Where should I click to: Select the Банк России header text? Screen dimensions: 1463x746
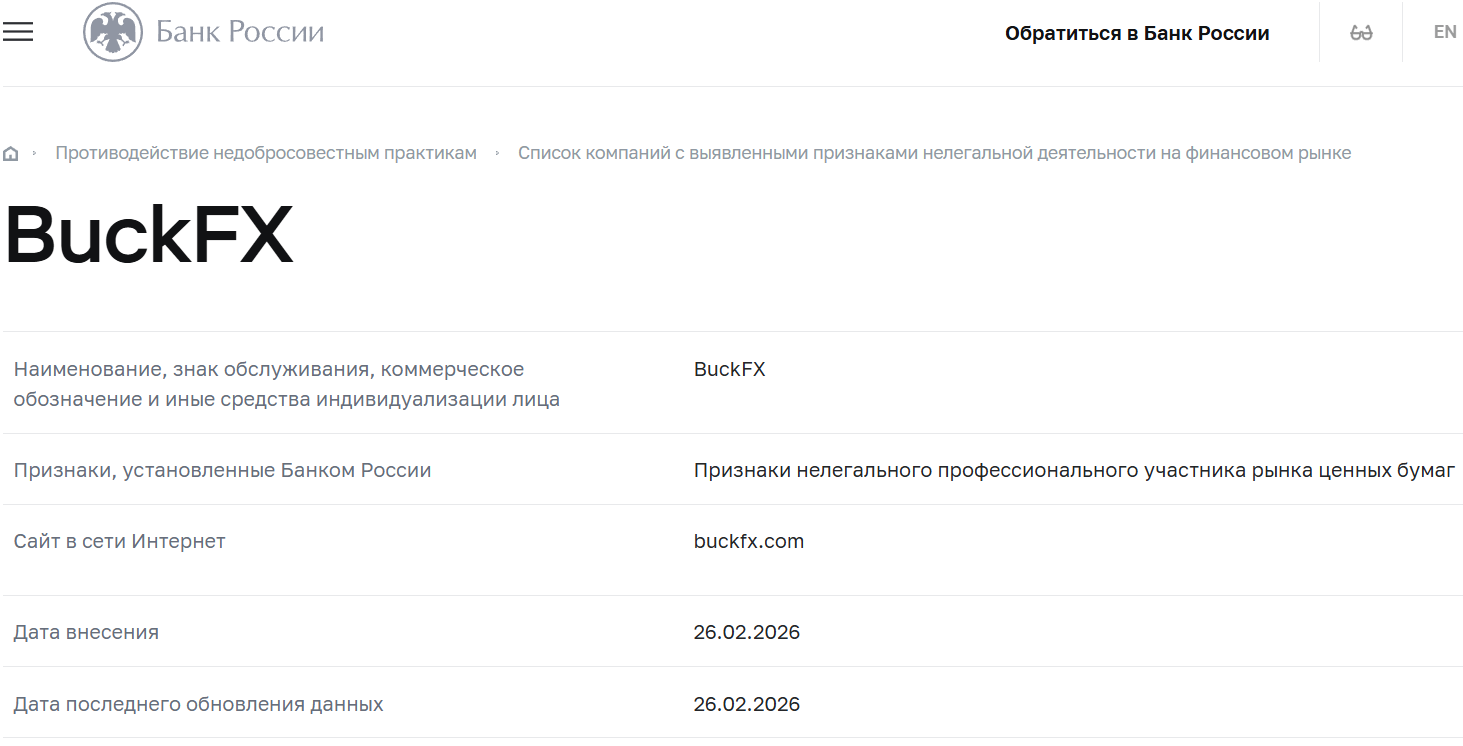coord(239,31)
